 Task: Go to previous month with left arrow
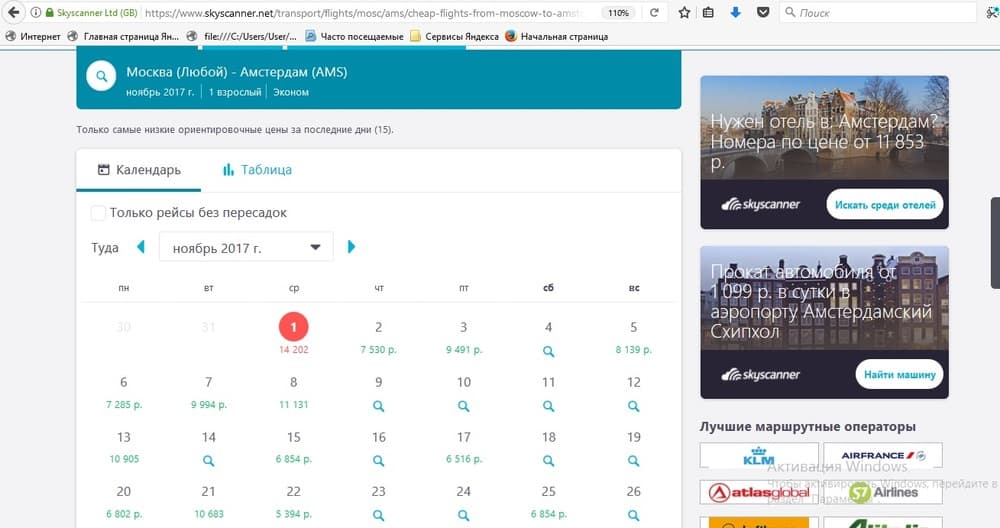tap(141, 247)
